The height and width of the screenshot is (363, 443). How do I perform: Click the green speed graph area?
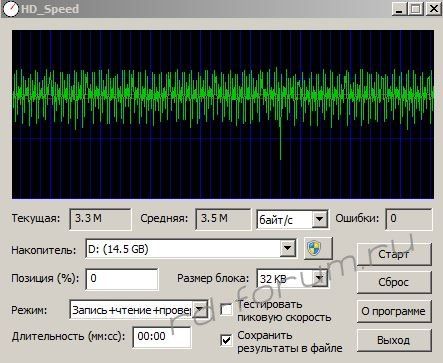223,114
